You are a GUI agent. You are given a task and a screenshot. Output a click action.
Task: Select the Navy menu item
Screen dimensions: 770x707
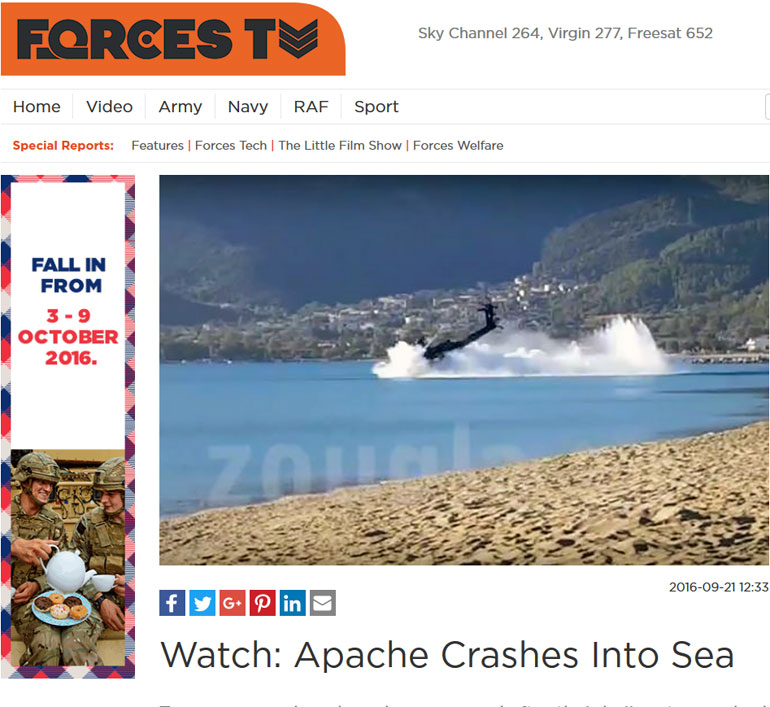pyautogui.click(x=248, y=107)
